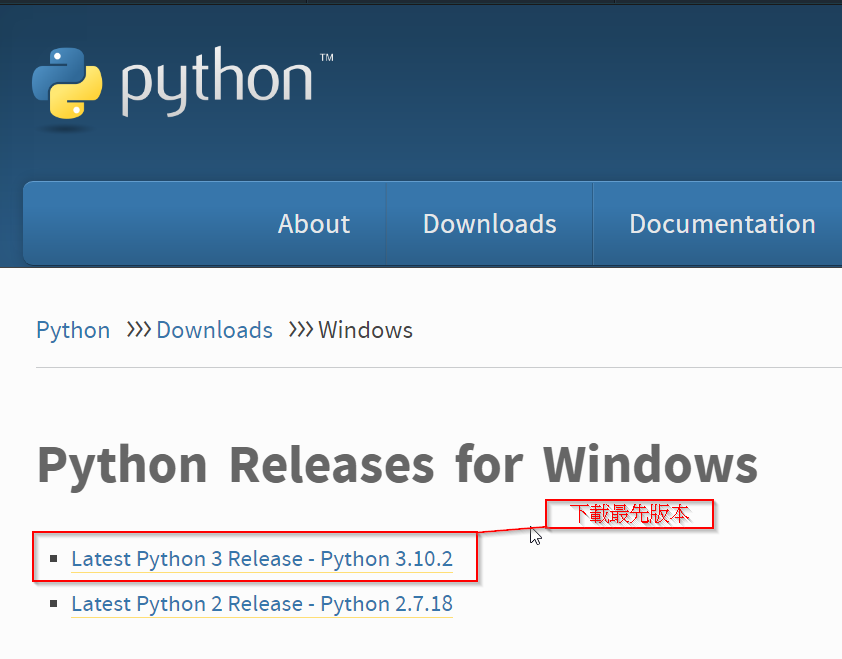Click the red connector line to the annotation

pos(510,529)
